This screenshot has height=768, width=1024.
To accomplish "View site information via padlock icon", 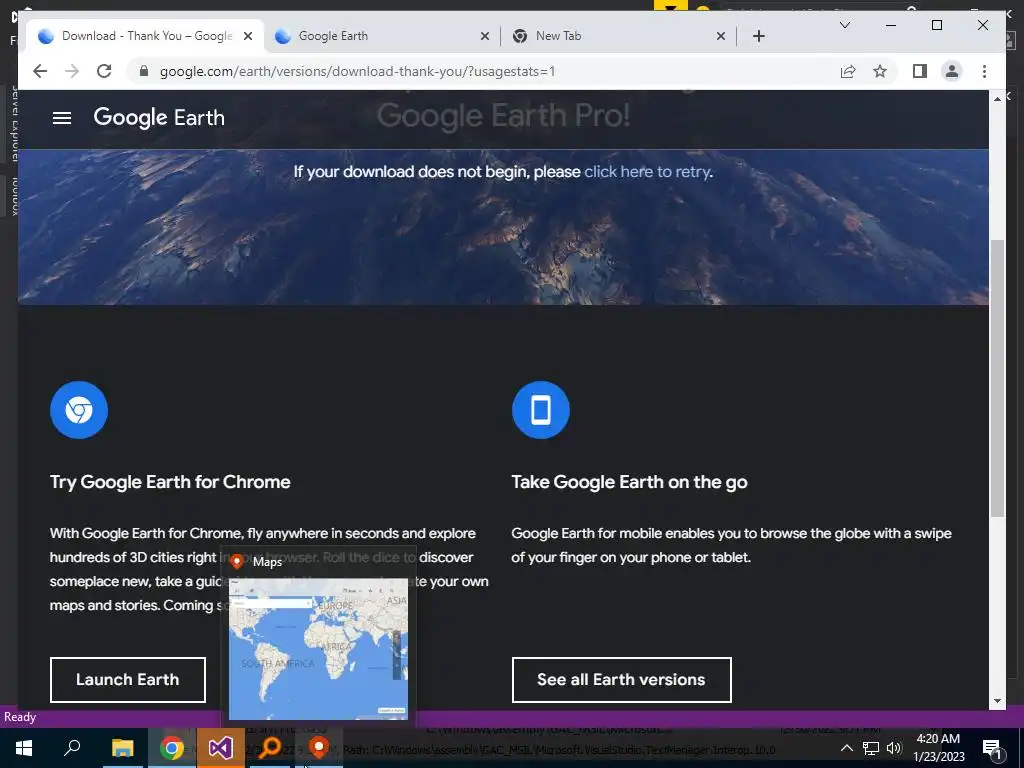I will (144, 71).
